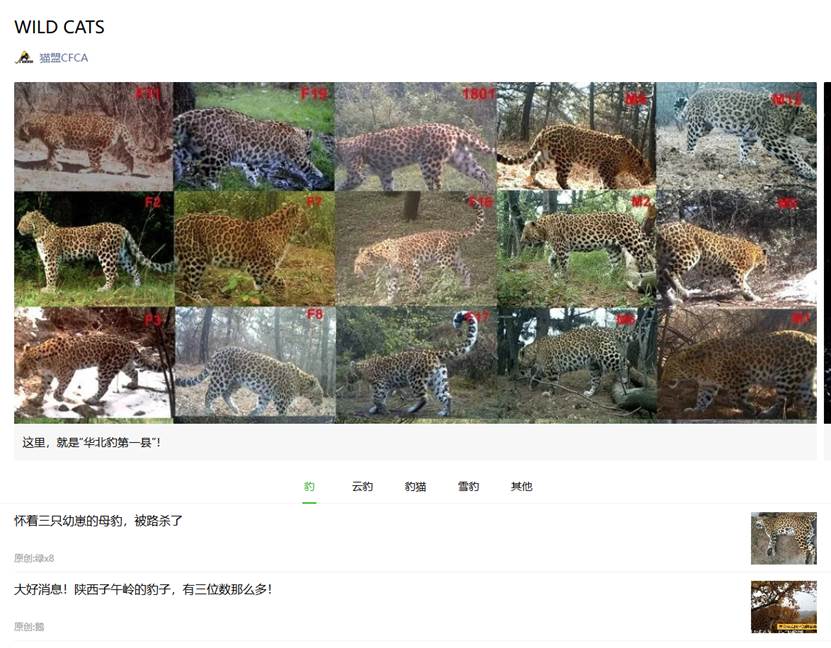Switch to the 云豹 tab

pyautogui.click(x=363, y=486)
